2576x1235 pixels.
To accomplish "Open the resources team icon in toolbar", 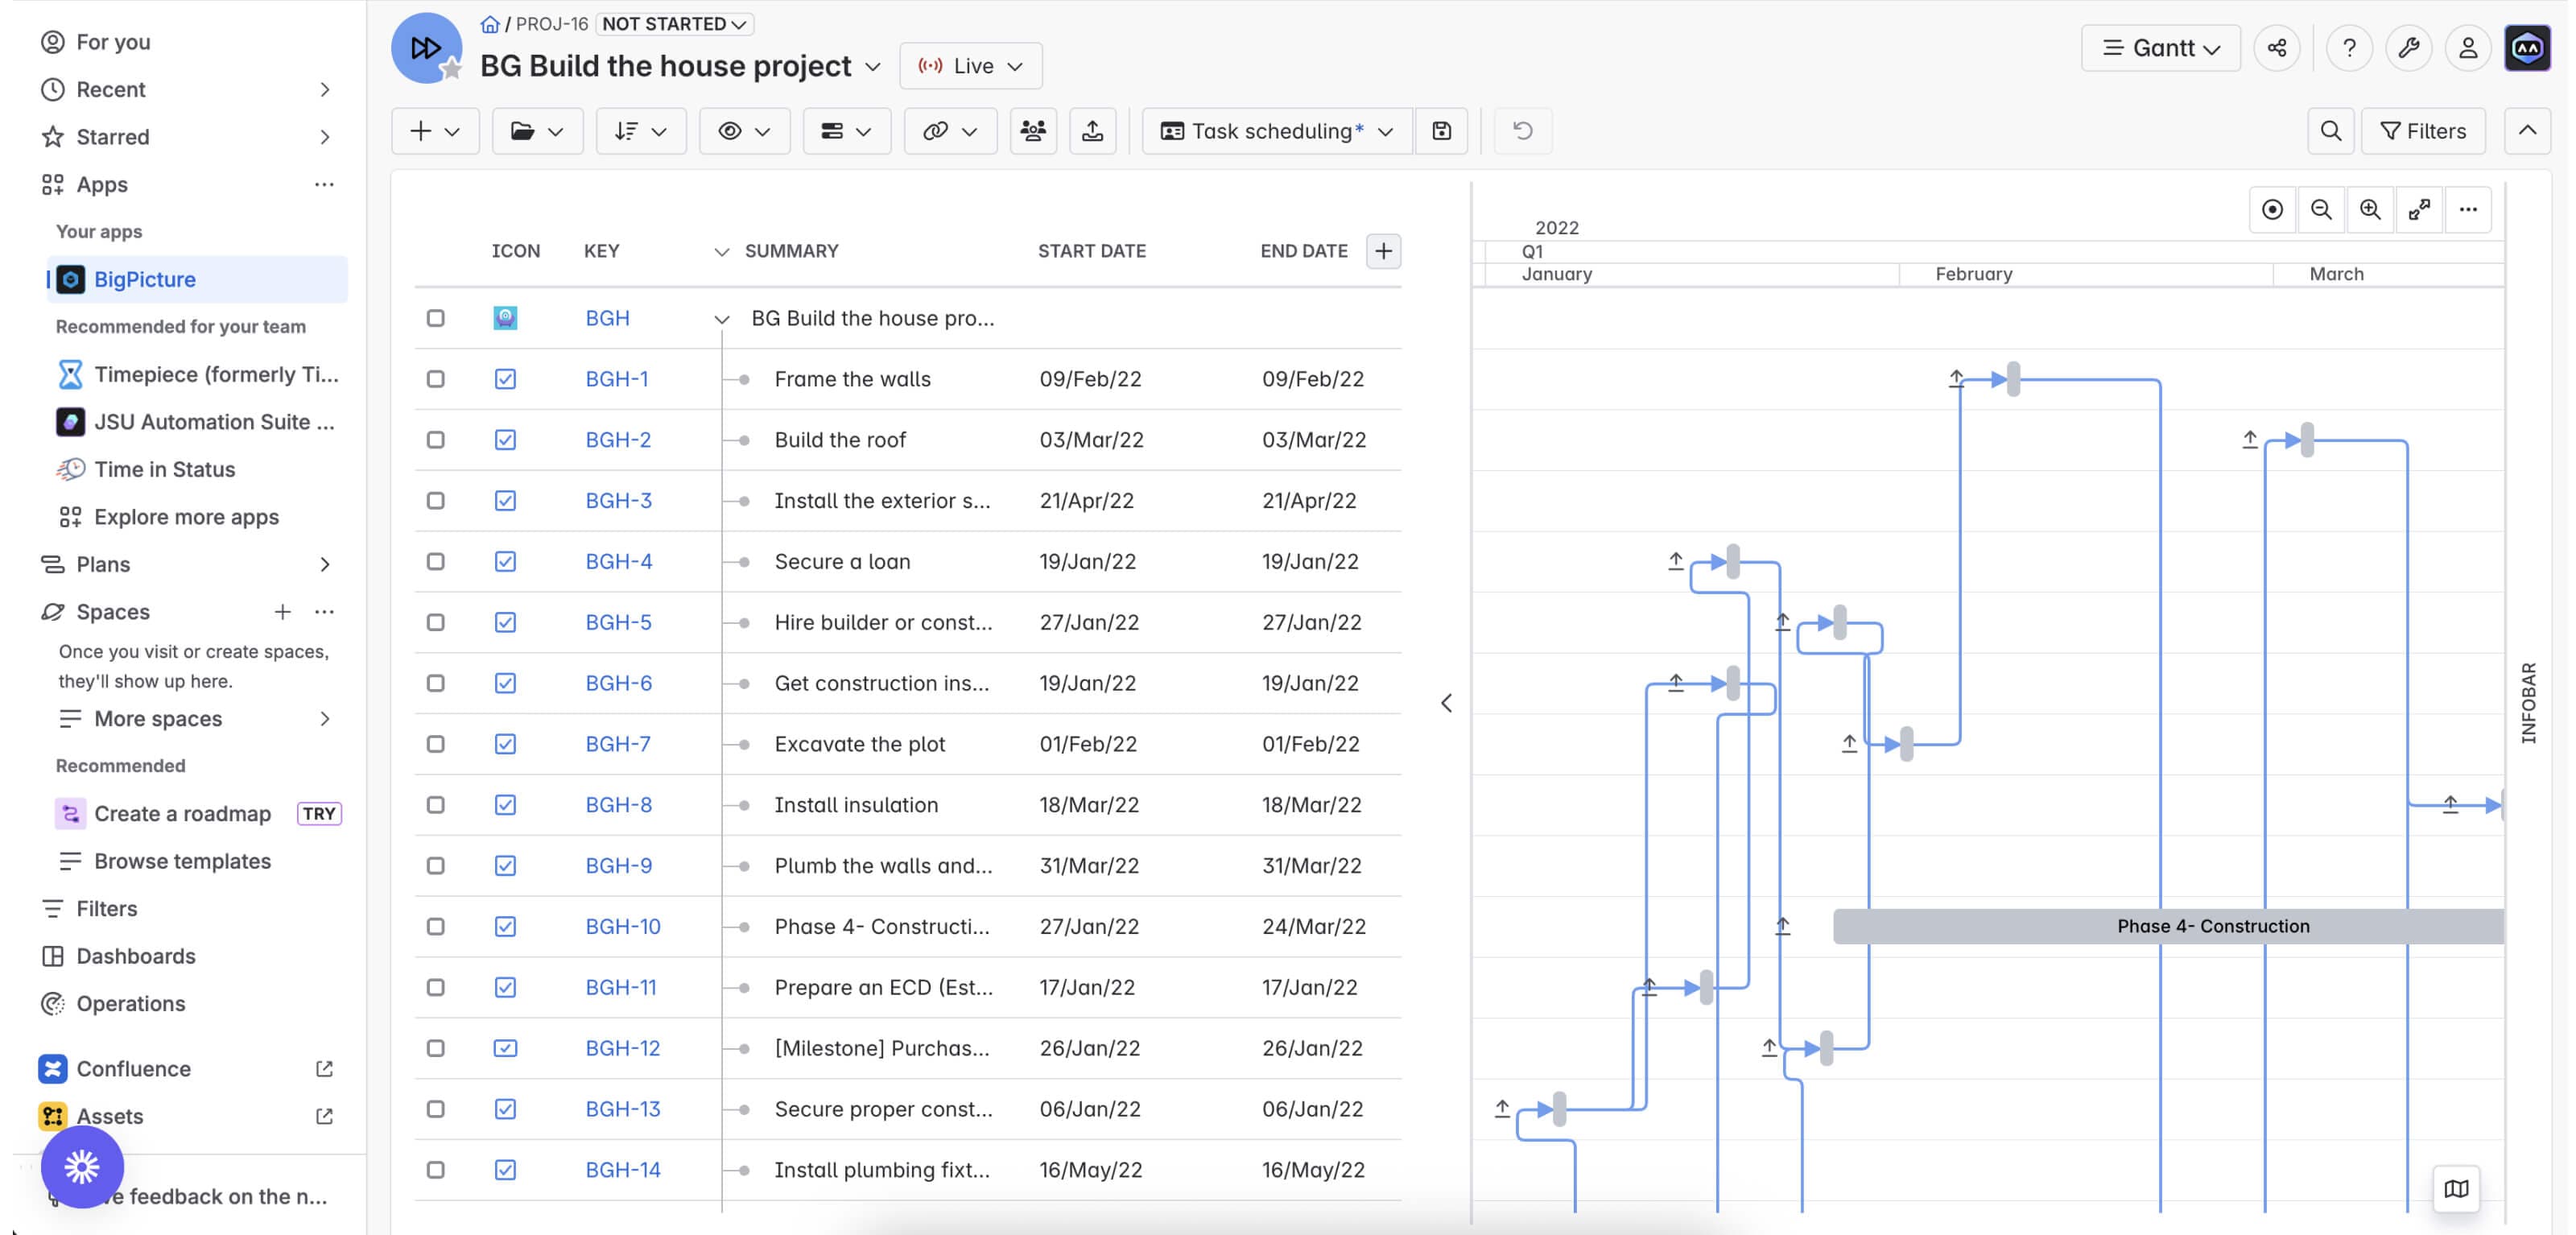I will tap(1033, 131).
